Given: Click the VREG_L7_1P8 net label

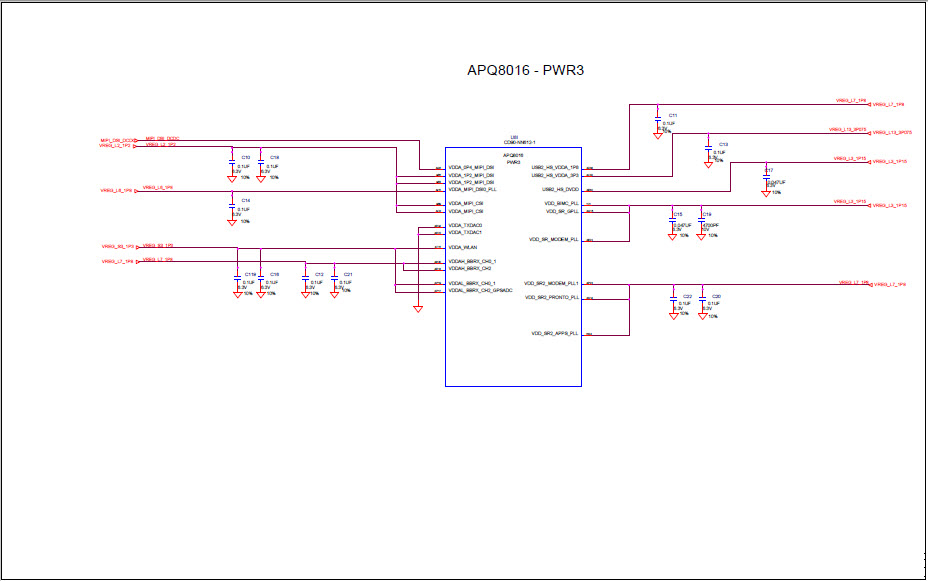Looking at the screenshot, I should point(850,101).
